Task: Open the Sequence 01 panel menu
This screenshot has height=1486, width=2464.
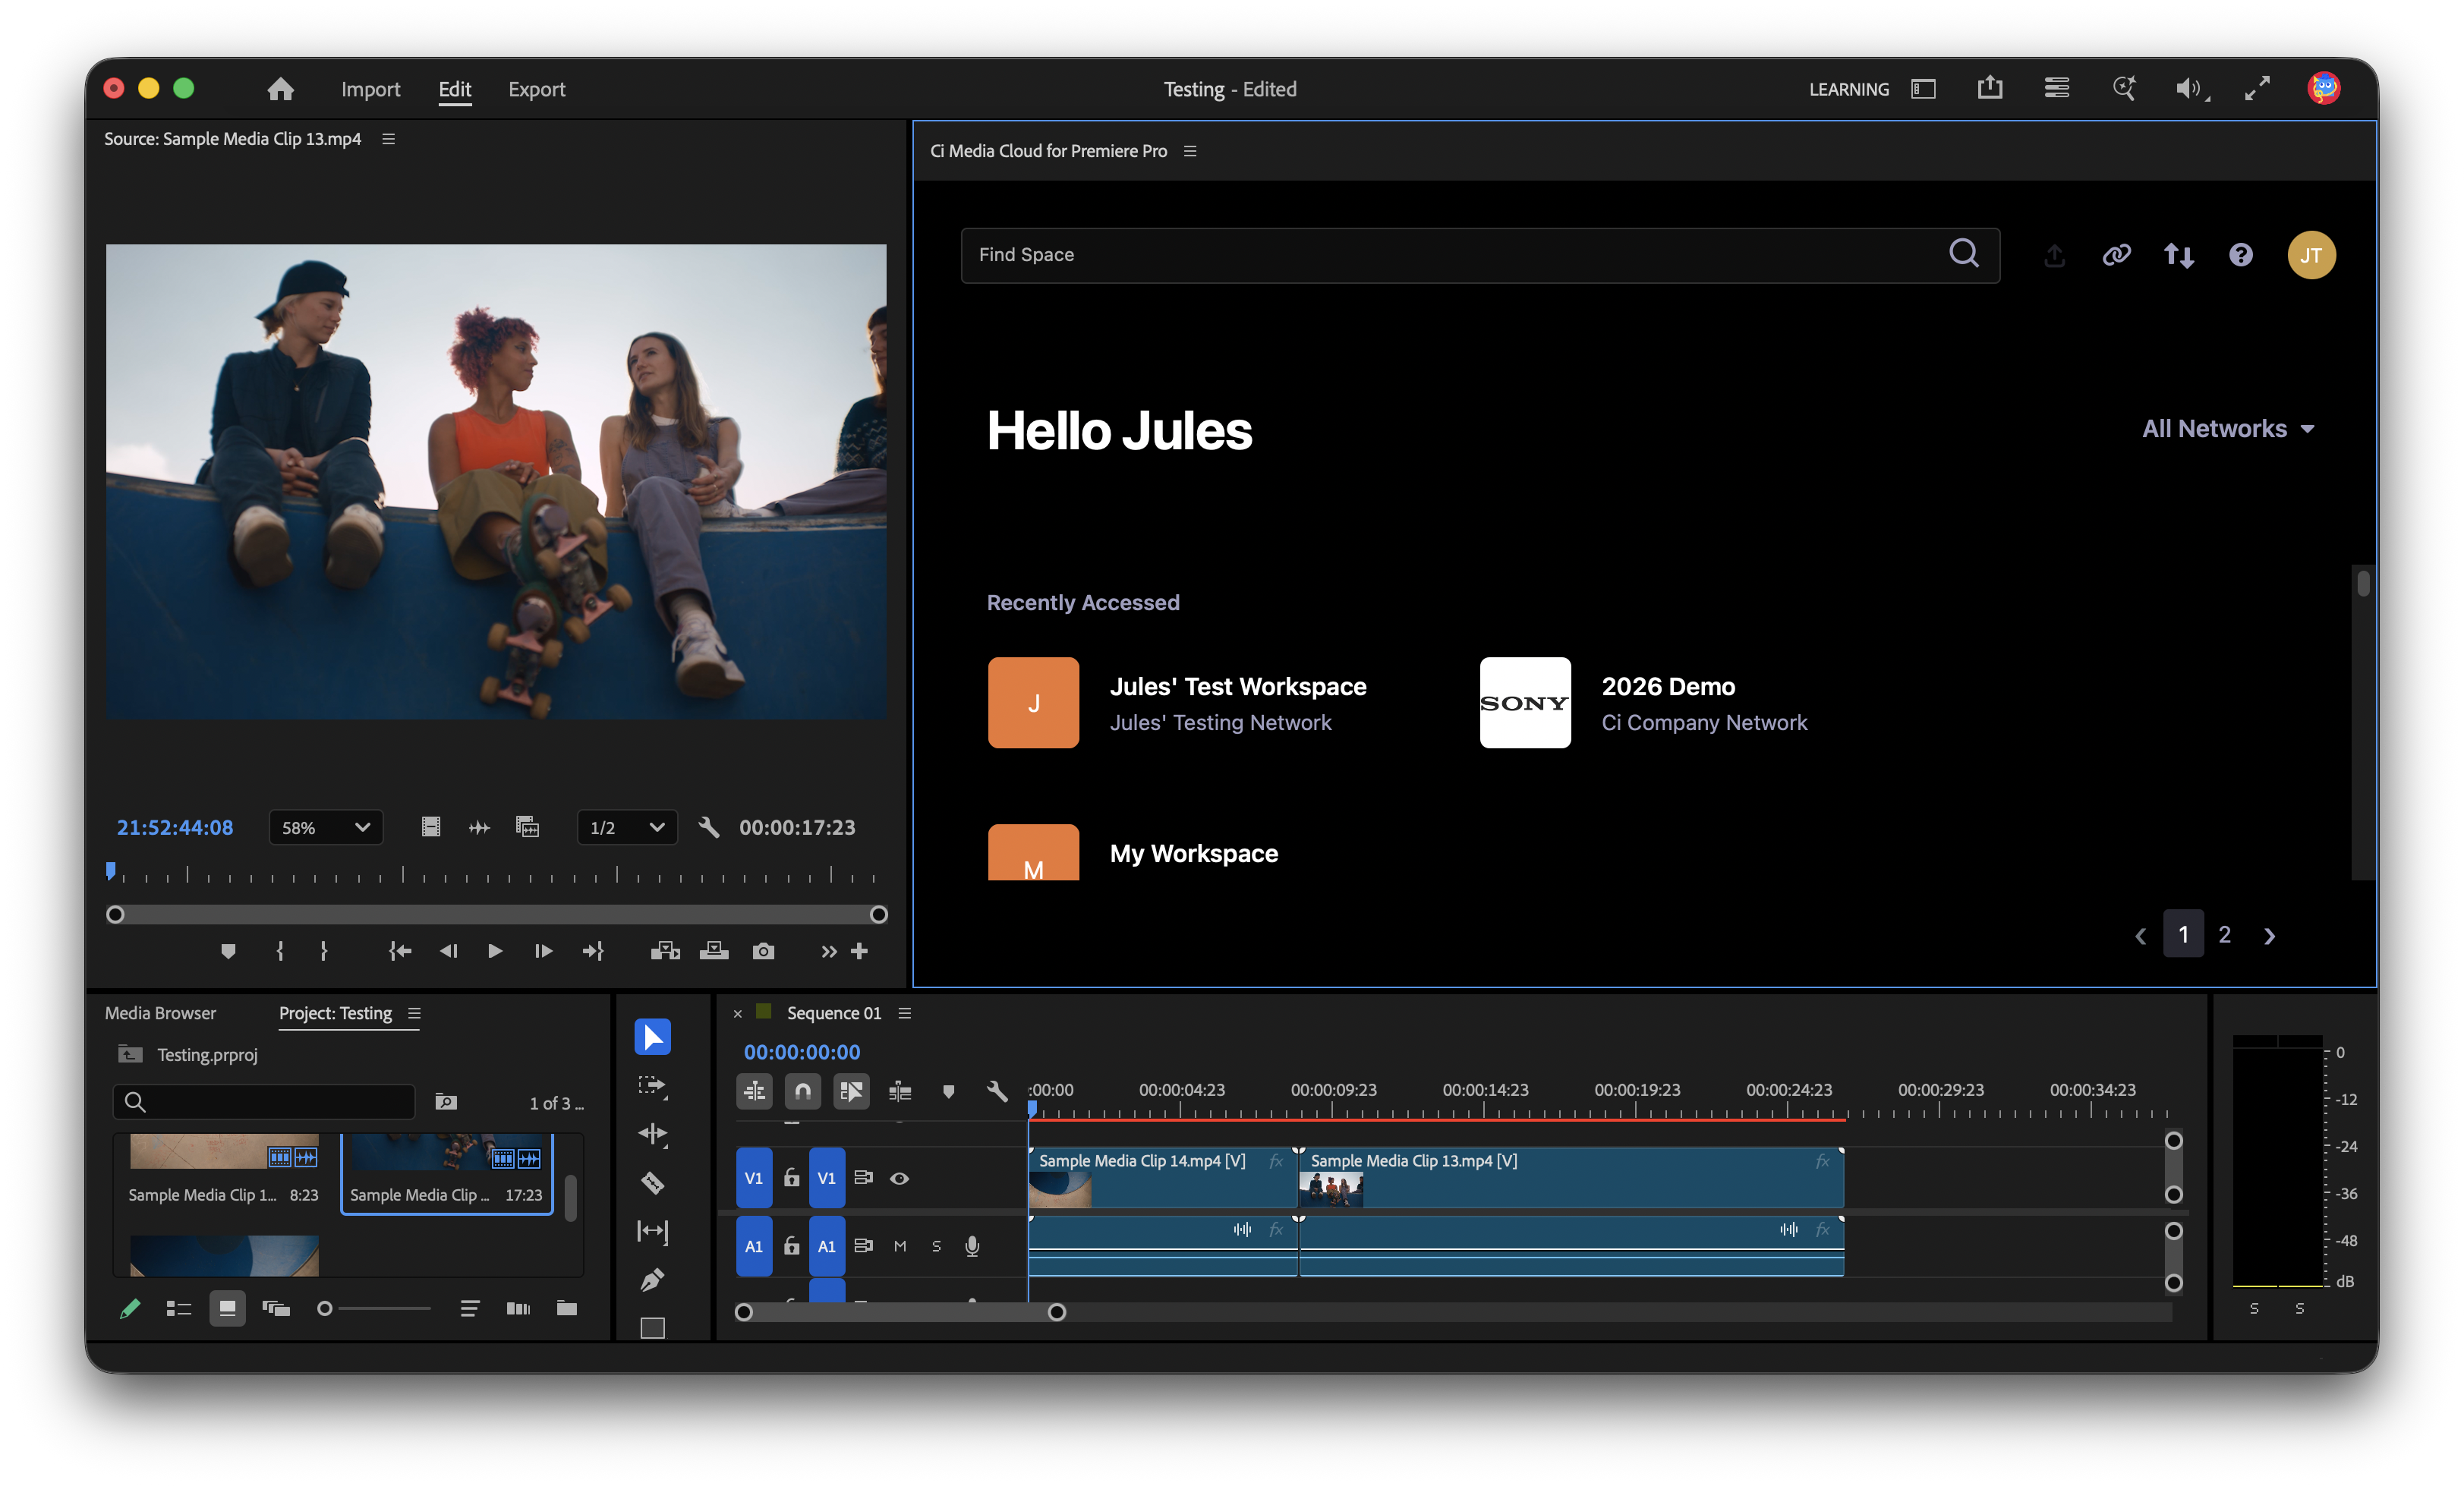Action: 904,1014
